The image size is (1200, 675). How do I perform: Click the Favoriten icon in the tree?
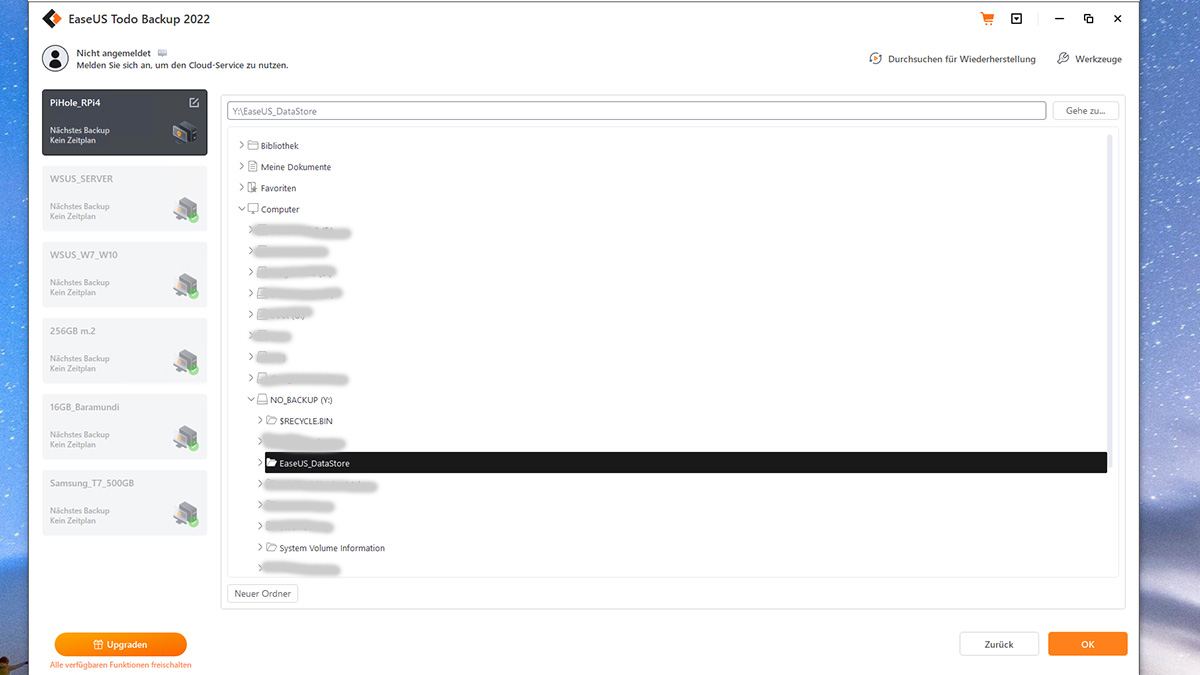pyautogui.click(x=253, y=188)
